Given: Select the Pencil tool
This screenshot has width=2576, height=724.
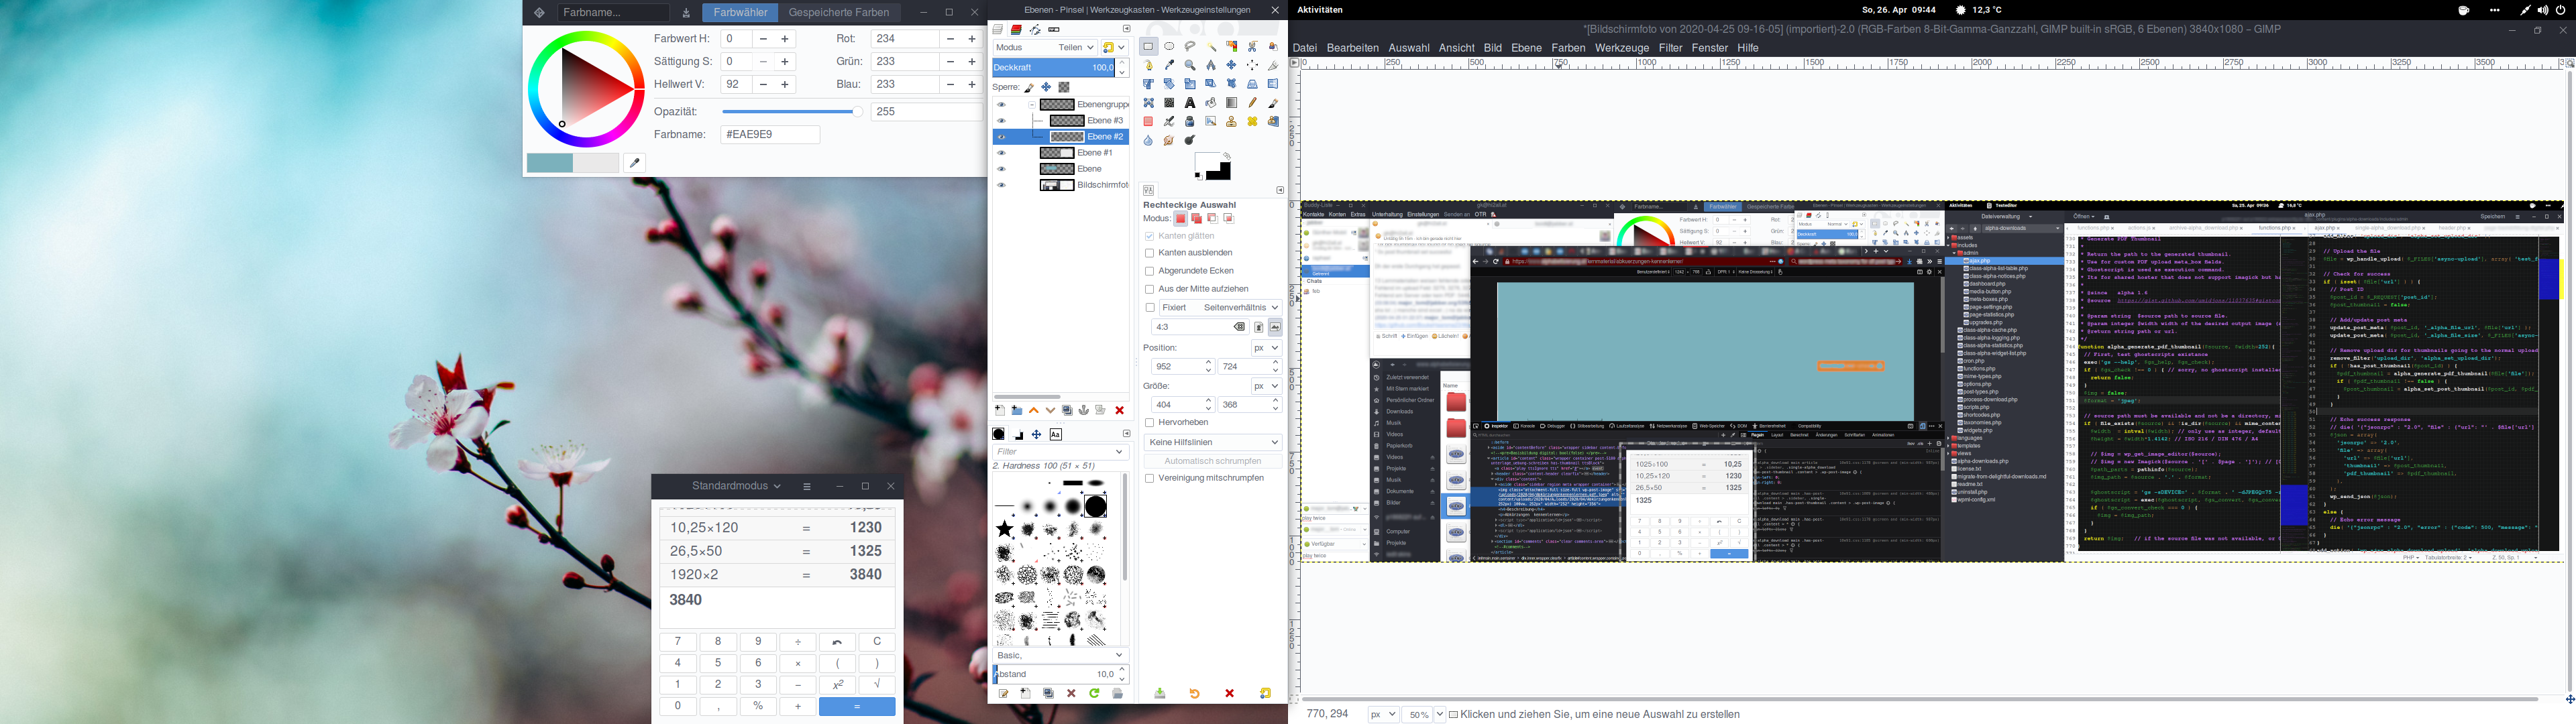Looking at the screenshot, I should click(x=1252, y=103).
